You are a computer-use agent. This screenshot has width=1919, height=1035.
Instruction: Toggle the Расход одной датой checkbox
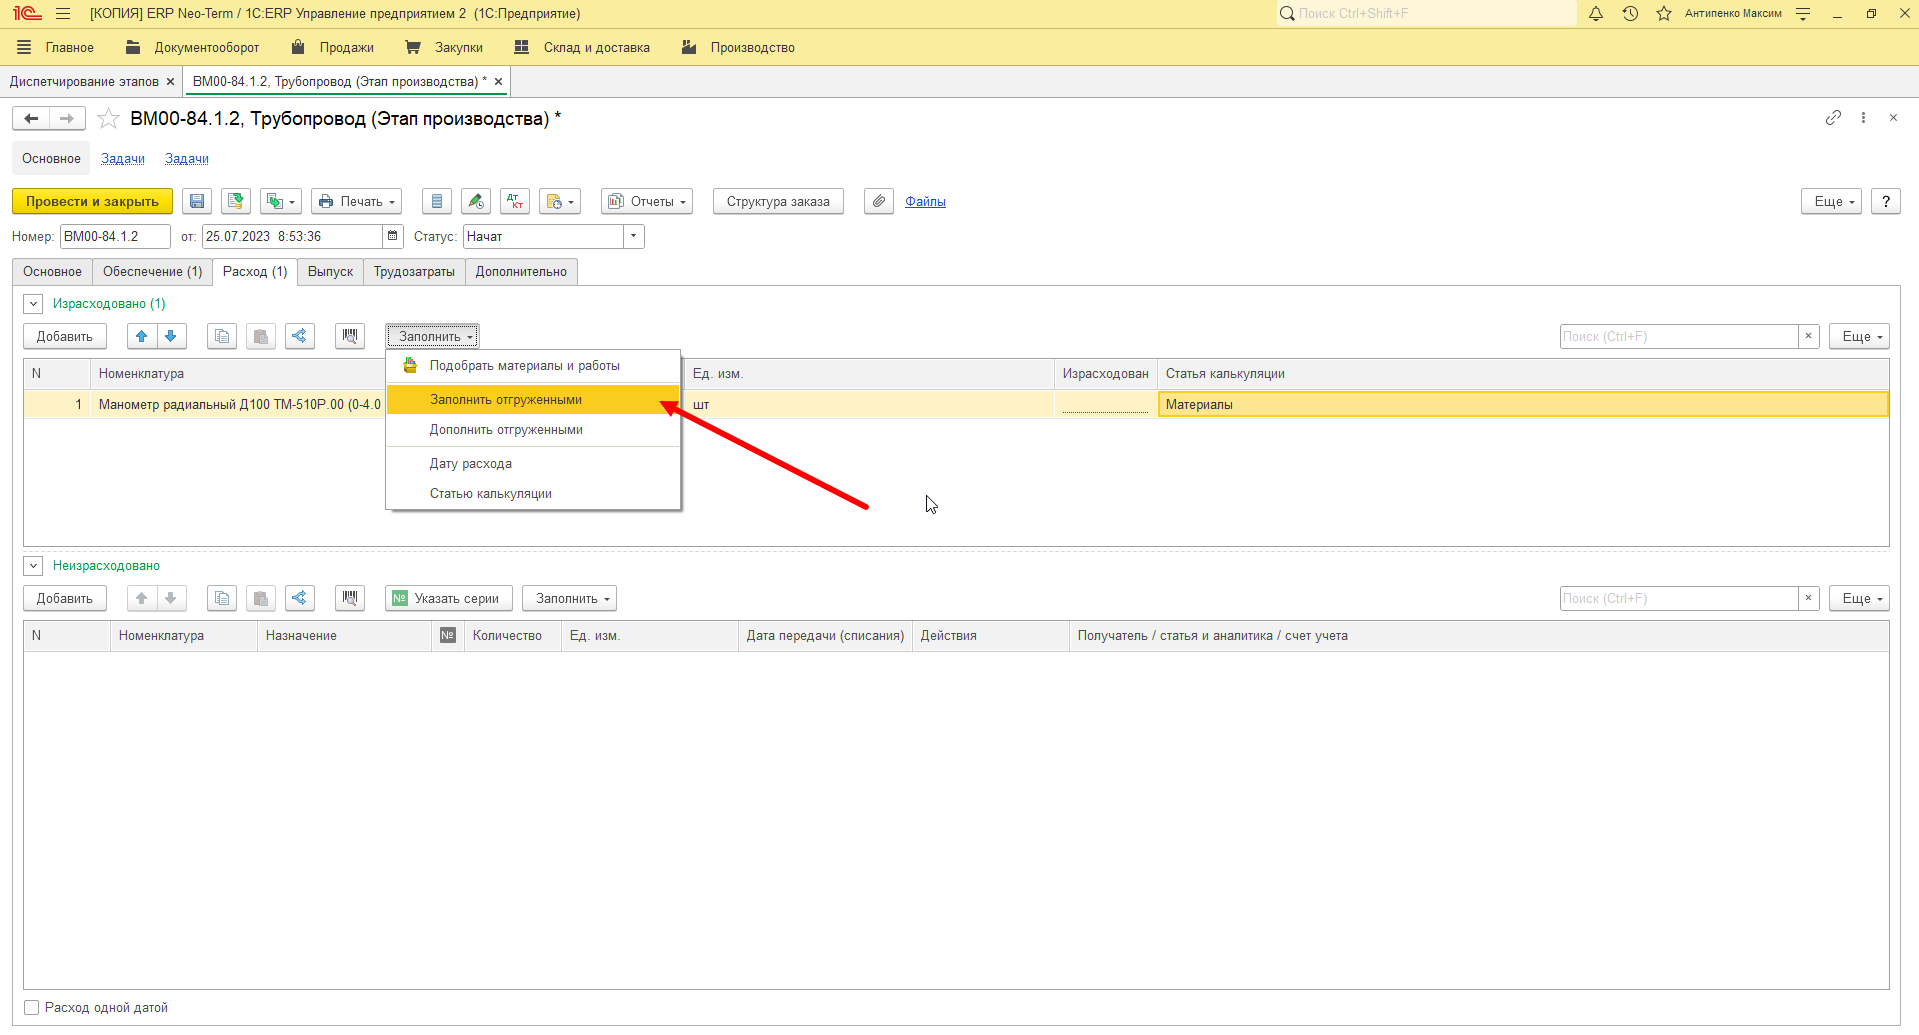(x=32, y=1008)
